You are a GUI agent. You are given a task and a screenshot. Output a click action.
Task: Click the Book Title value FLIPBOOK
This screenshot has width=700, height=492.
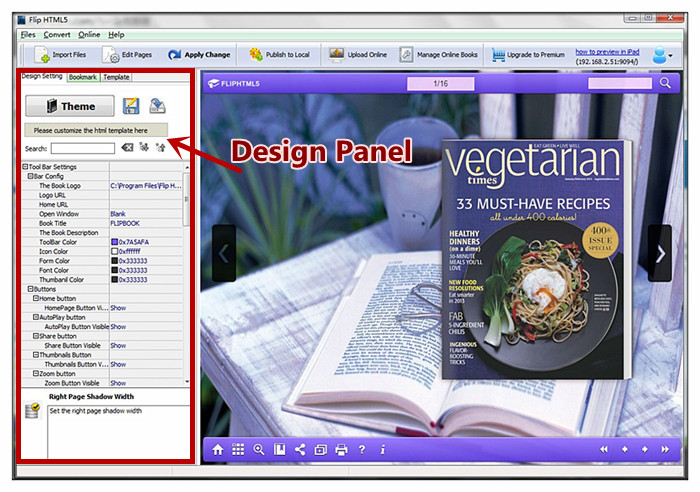[x=125, y=223]
